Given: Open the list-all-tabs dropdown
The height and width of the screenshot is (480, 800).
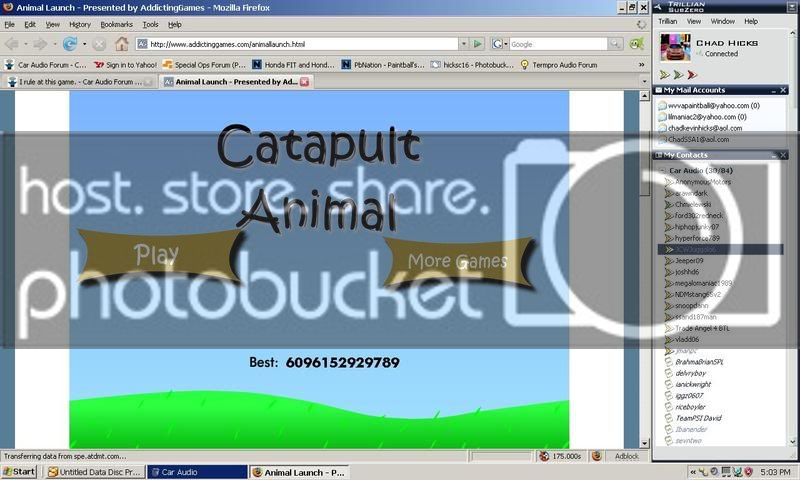Looking at the screenshot, I should tap(644, 81).
